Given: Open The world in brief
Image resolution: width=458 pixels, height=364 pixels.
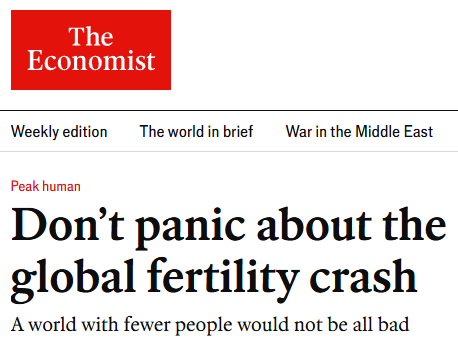Looking at the screenshot, I should [196, 131].
